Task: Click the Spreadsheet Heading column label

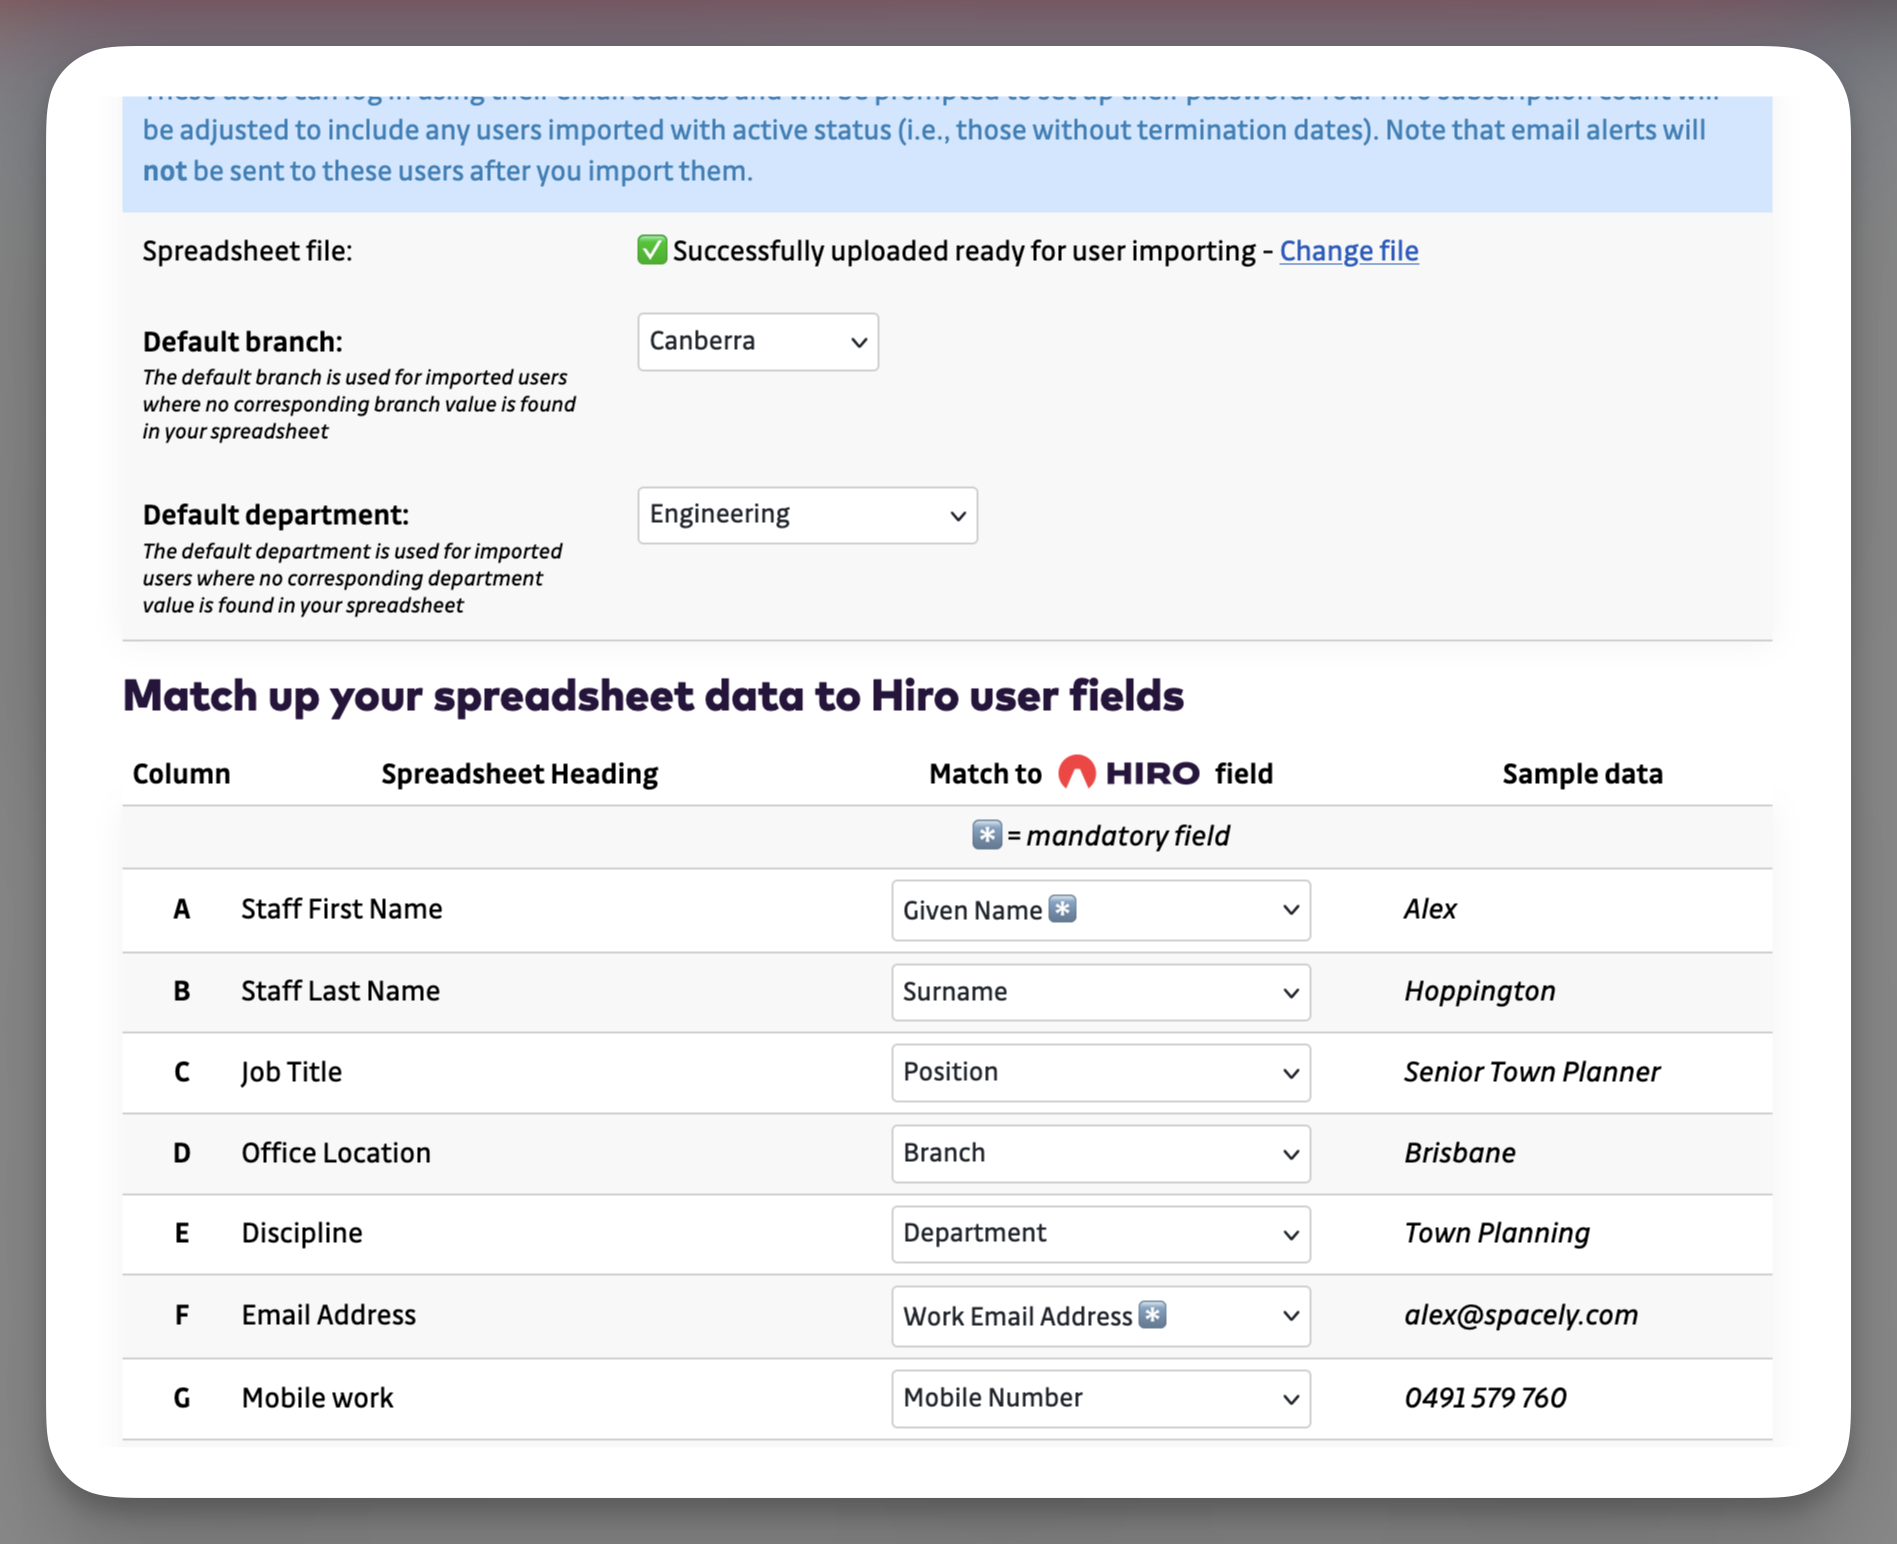Action: tap(518, 772)
